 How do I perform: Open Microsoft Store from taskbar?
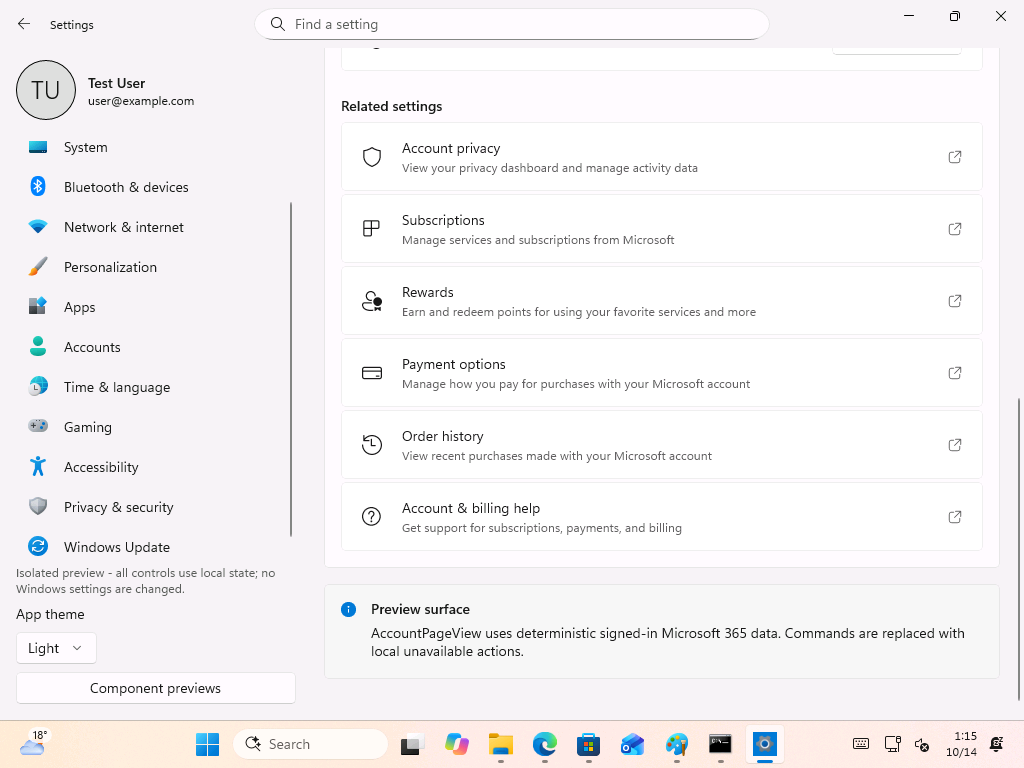tap(588, 744)
